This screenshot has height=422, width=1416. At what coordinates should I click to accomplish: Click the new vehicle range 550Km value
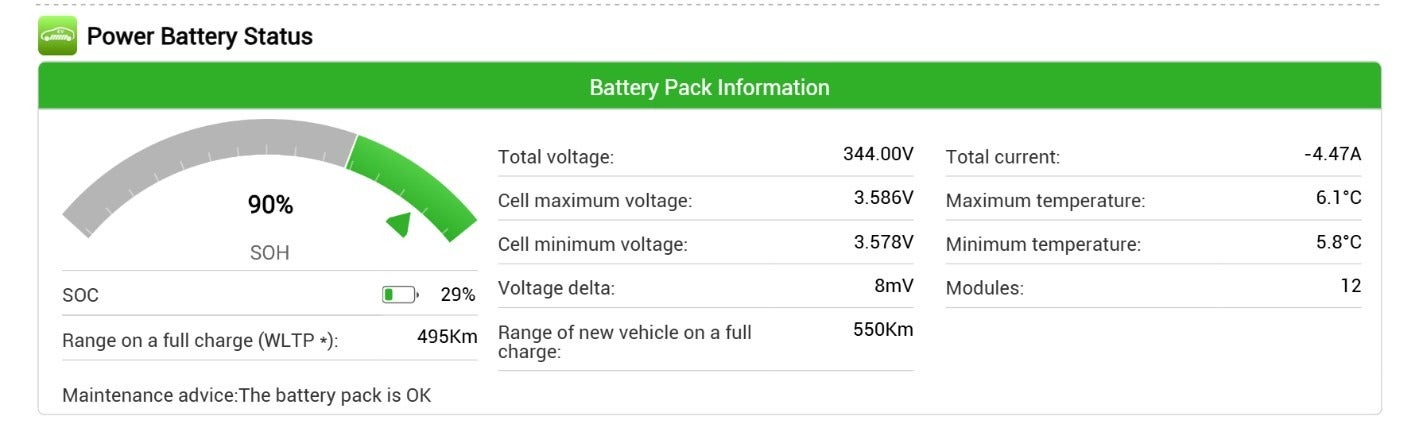point(883,330)
